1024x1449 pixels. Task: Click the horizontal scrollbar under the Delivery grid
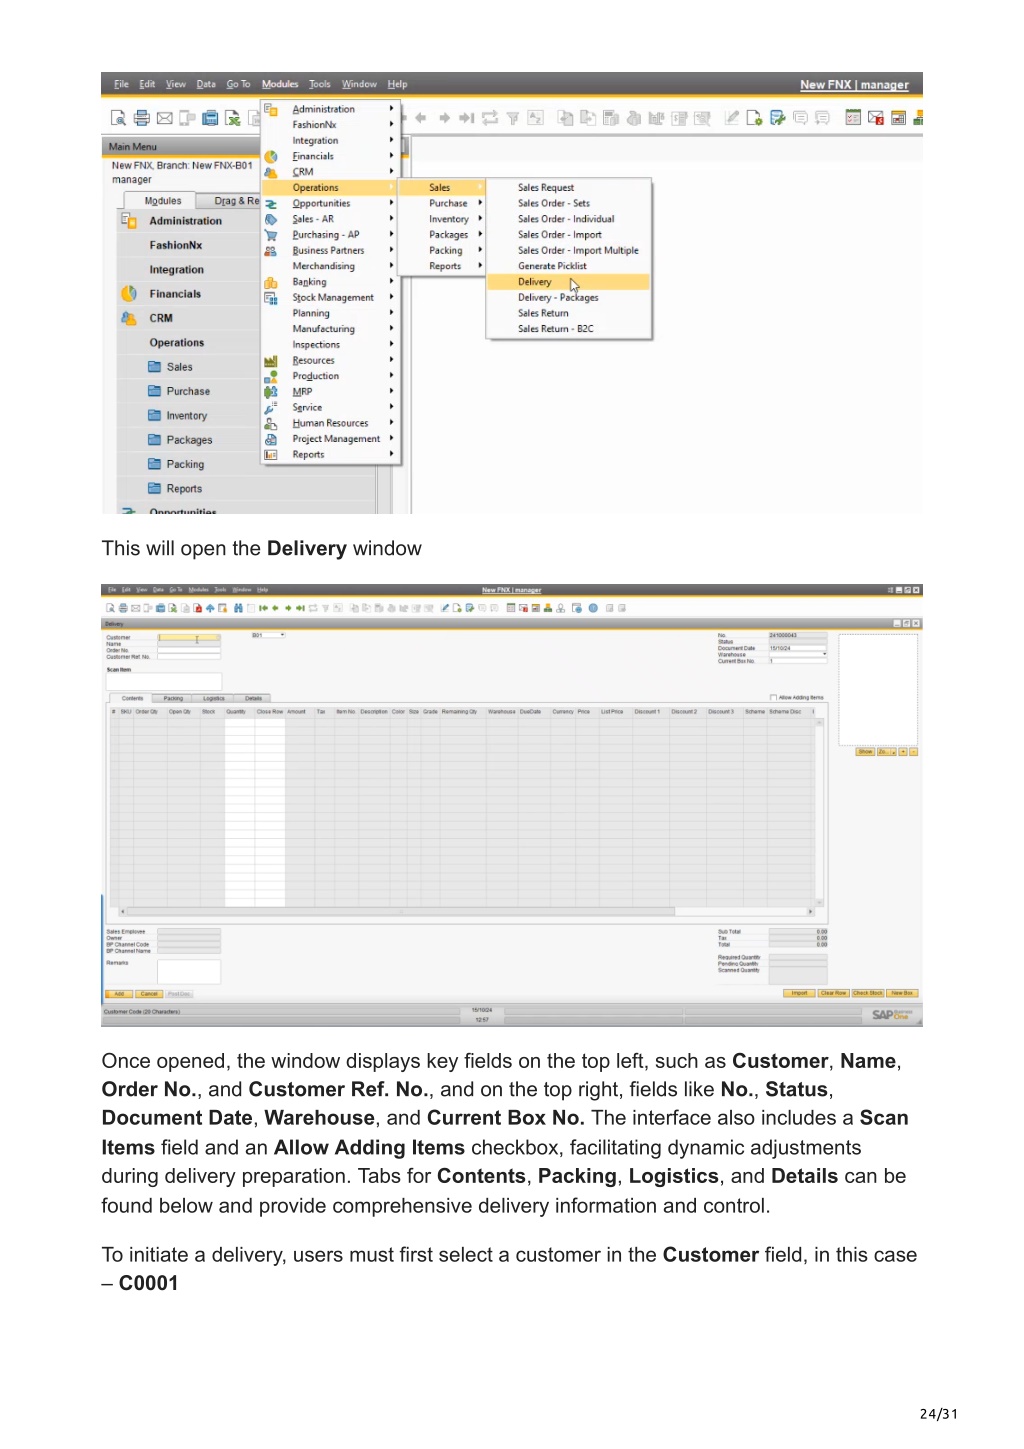pyautogui.click(x=467, y=912)
